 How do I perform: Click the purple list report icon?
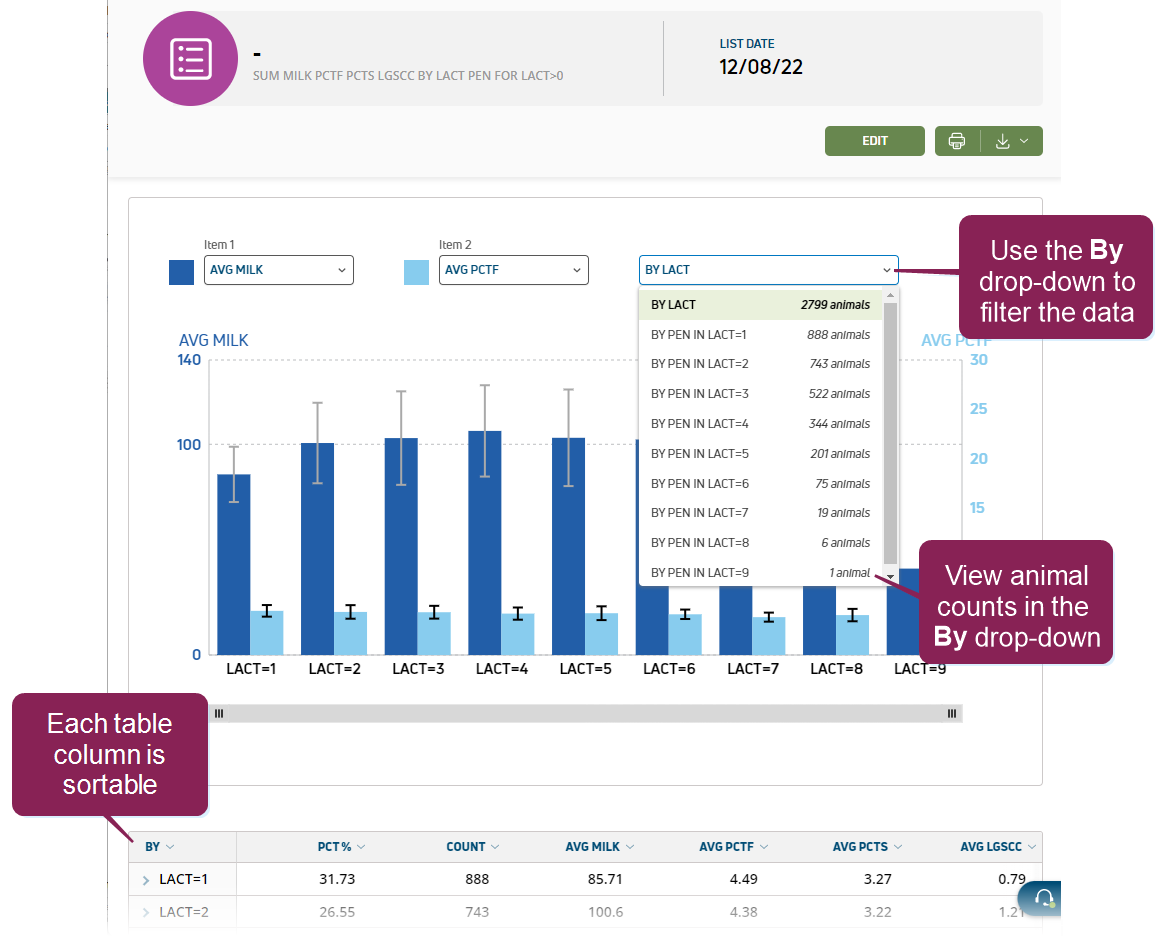tap(190, 59)
